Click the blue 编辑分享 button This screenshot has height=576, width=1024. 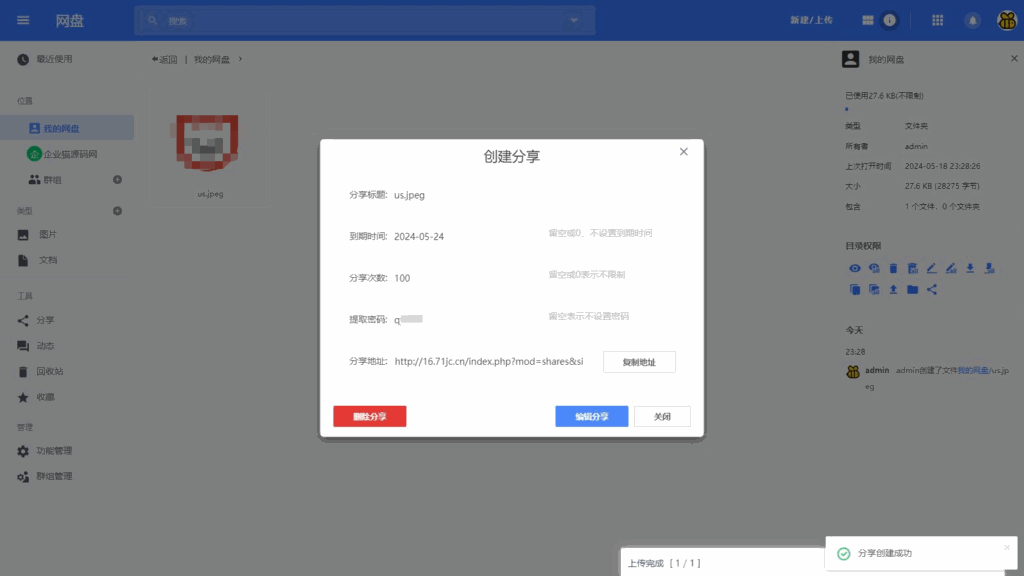pyautogui.click(x=590, y=416)
